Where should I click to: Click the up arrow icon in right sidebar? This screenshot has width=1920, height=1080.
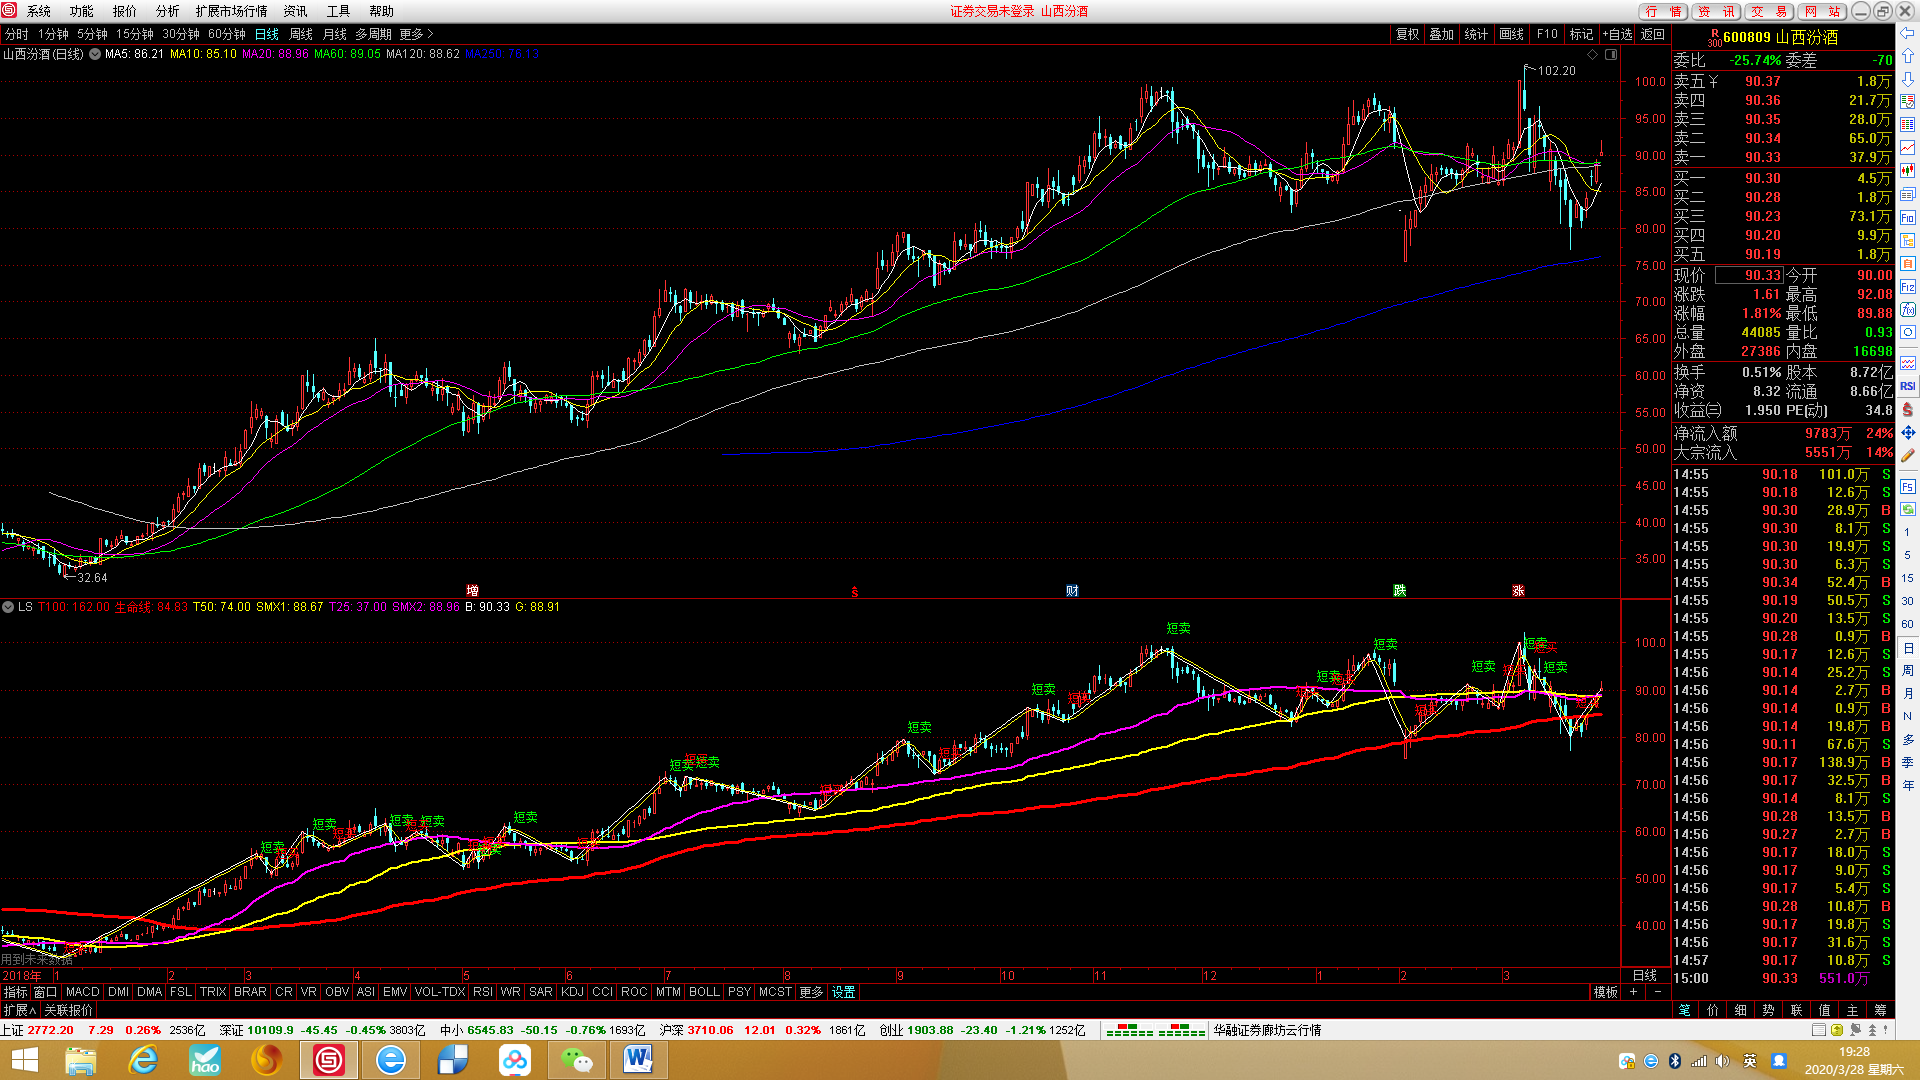click(1908, 57)
